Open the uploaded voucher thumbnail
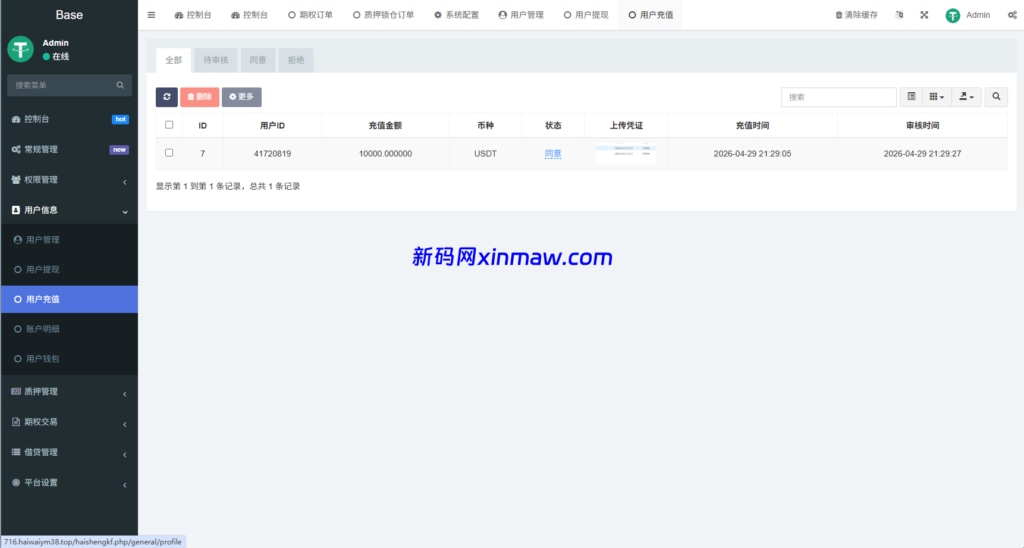The width and height of the screenshot is (1024, 548). click(x=626, y=153)
